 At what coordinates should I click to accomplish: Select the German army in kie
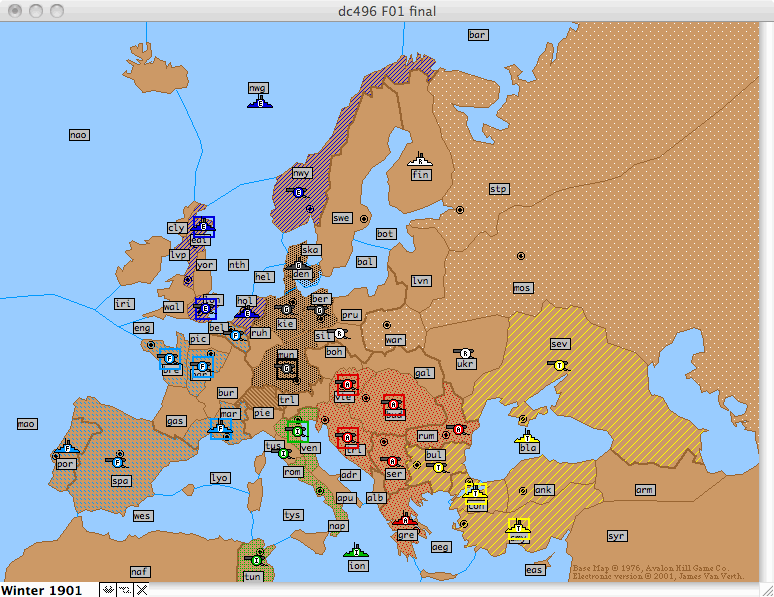coord(285,310)
